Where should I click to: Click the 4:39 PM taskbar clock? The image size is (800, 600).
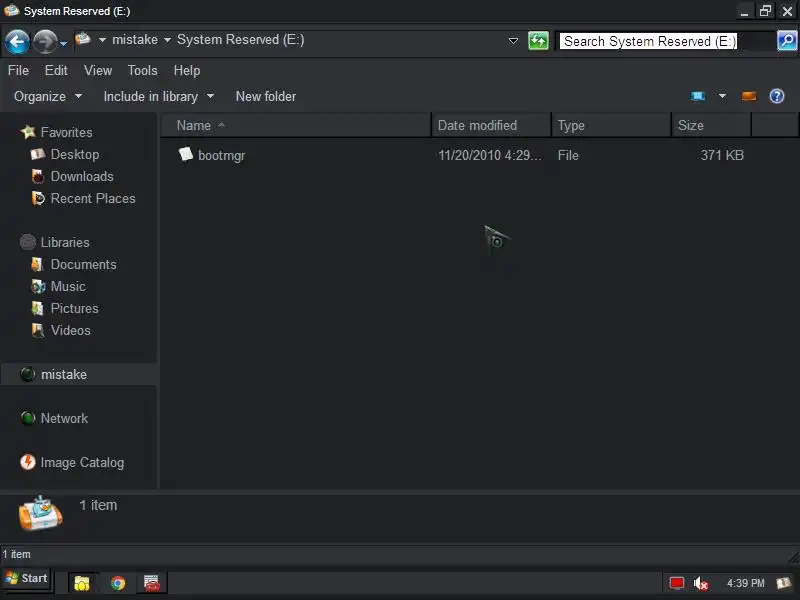click(745, 583)
